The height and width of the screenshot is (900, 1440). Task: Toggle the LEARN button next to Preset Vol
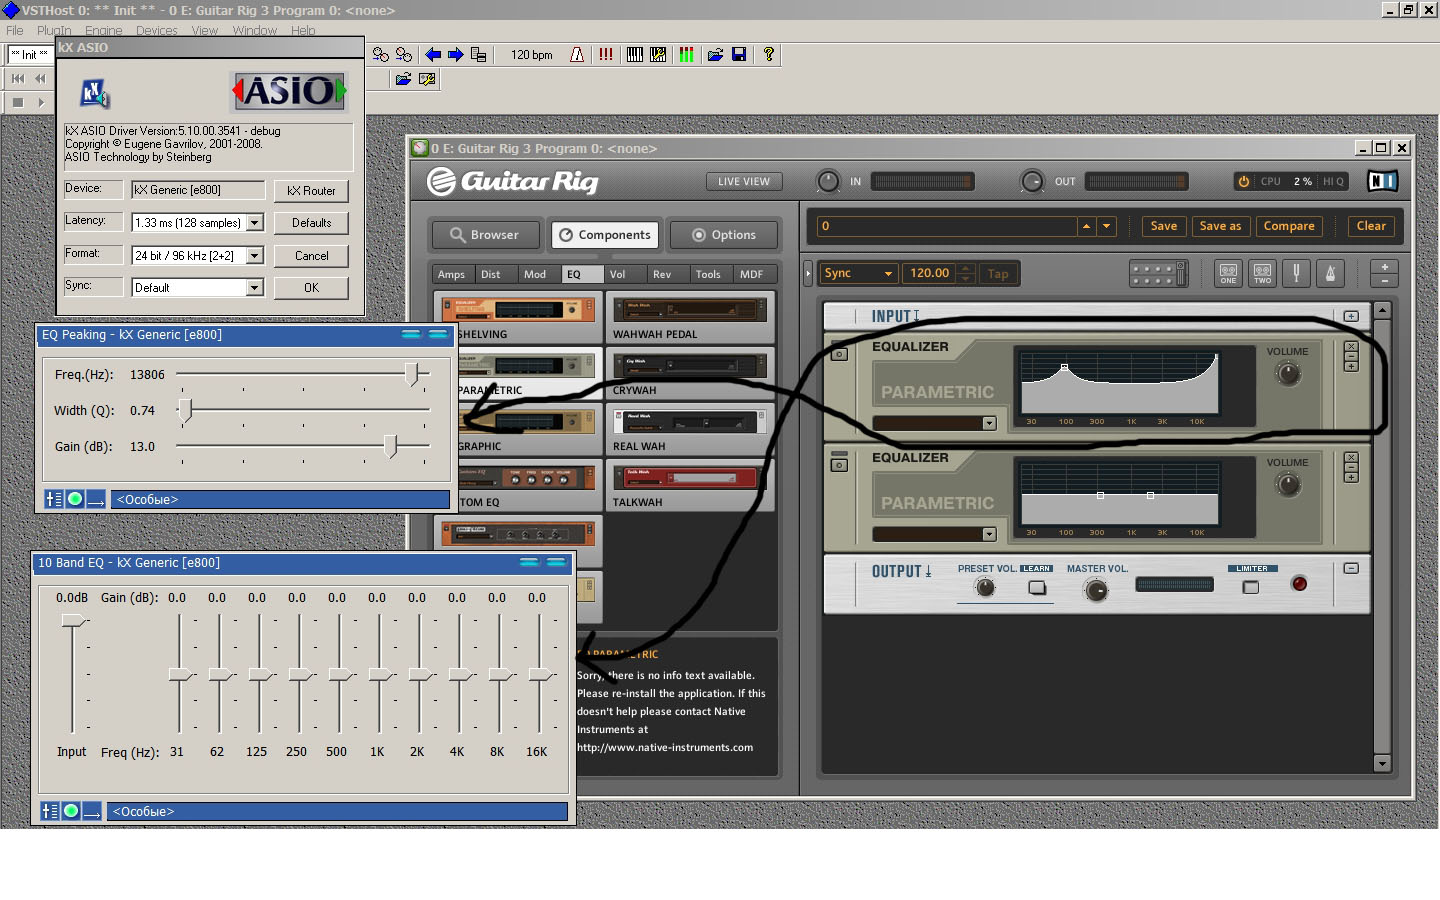(x=1037, y=588)
